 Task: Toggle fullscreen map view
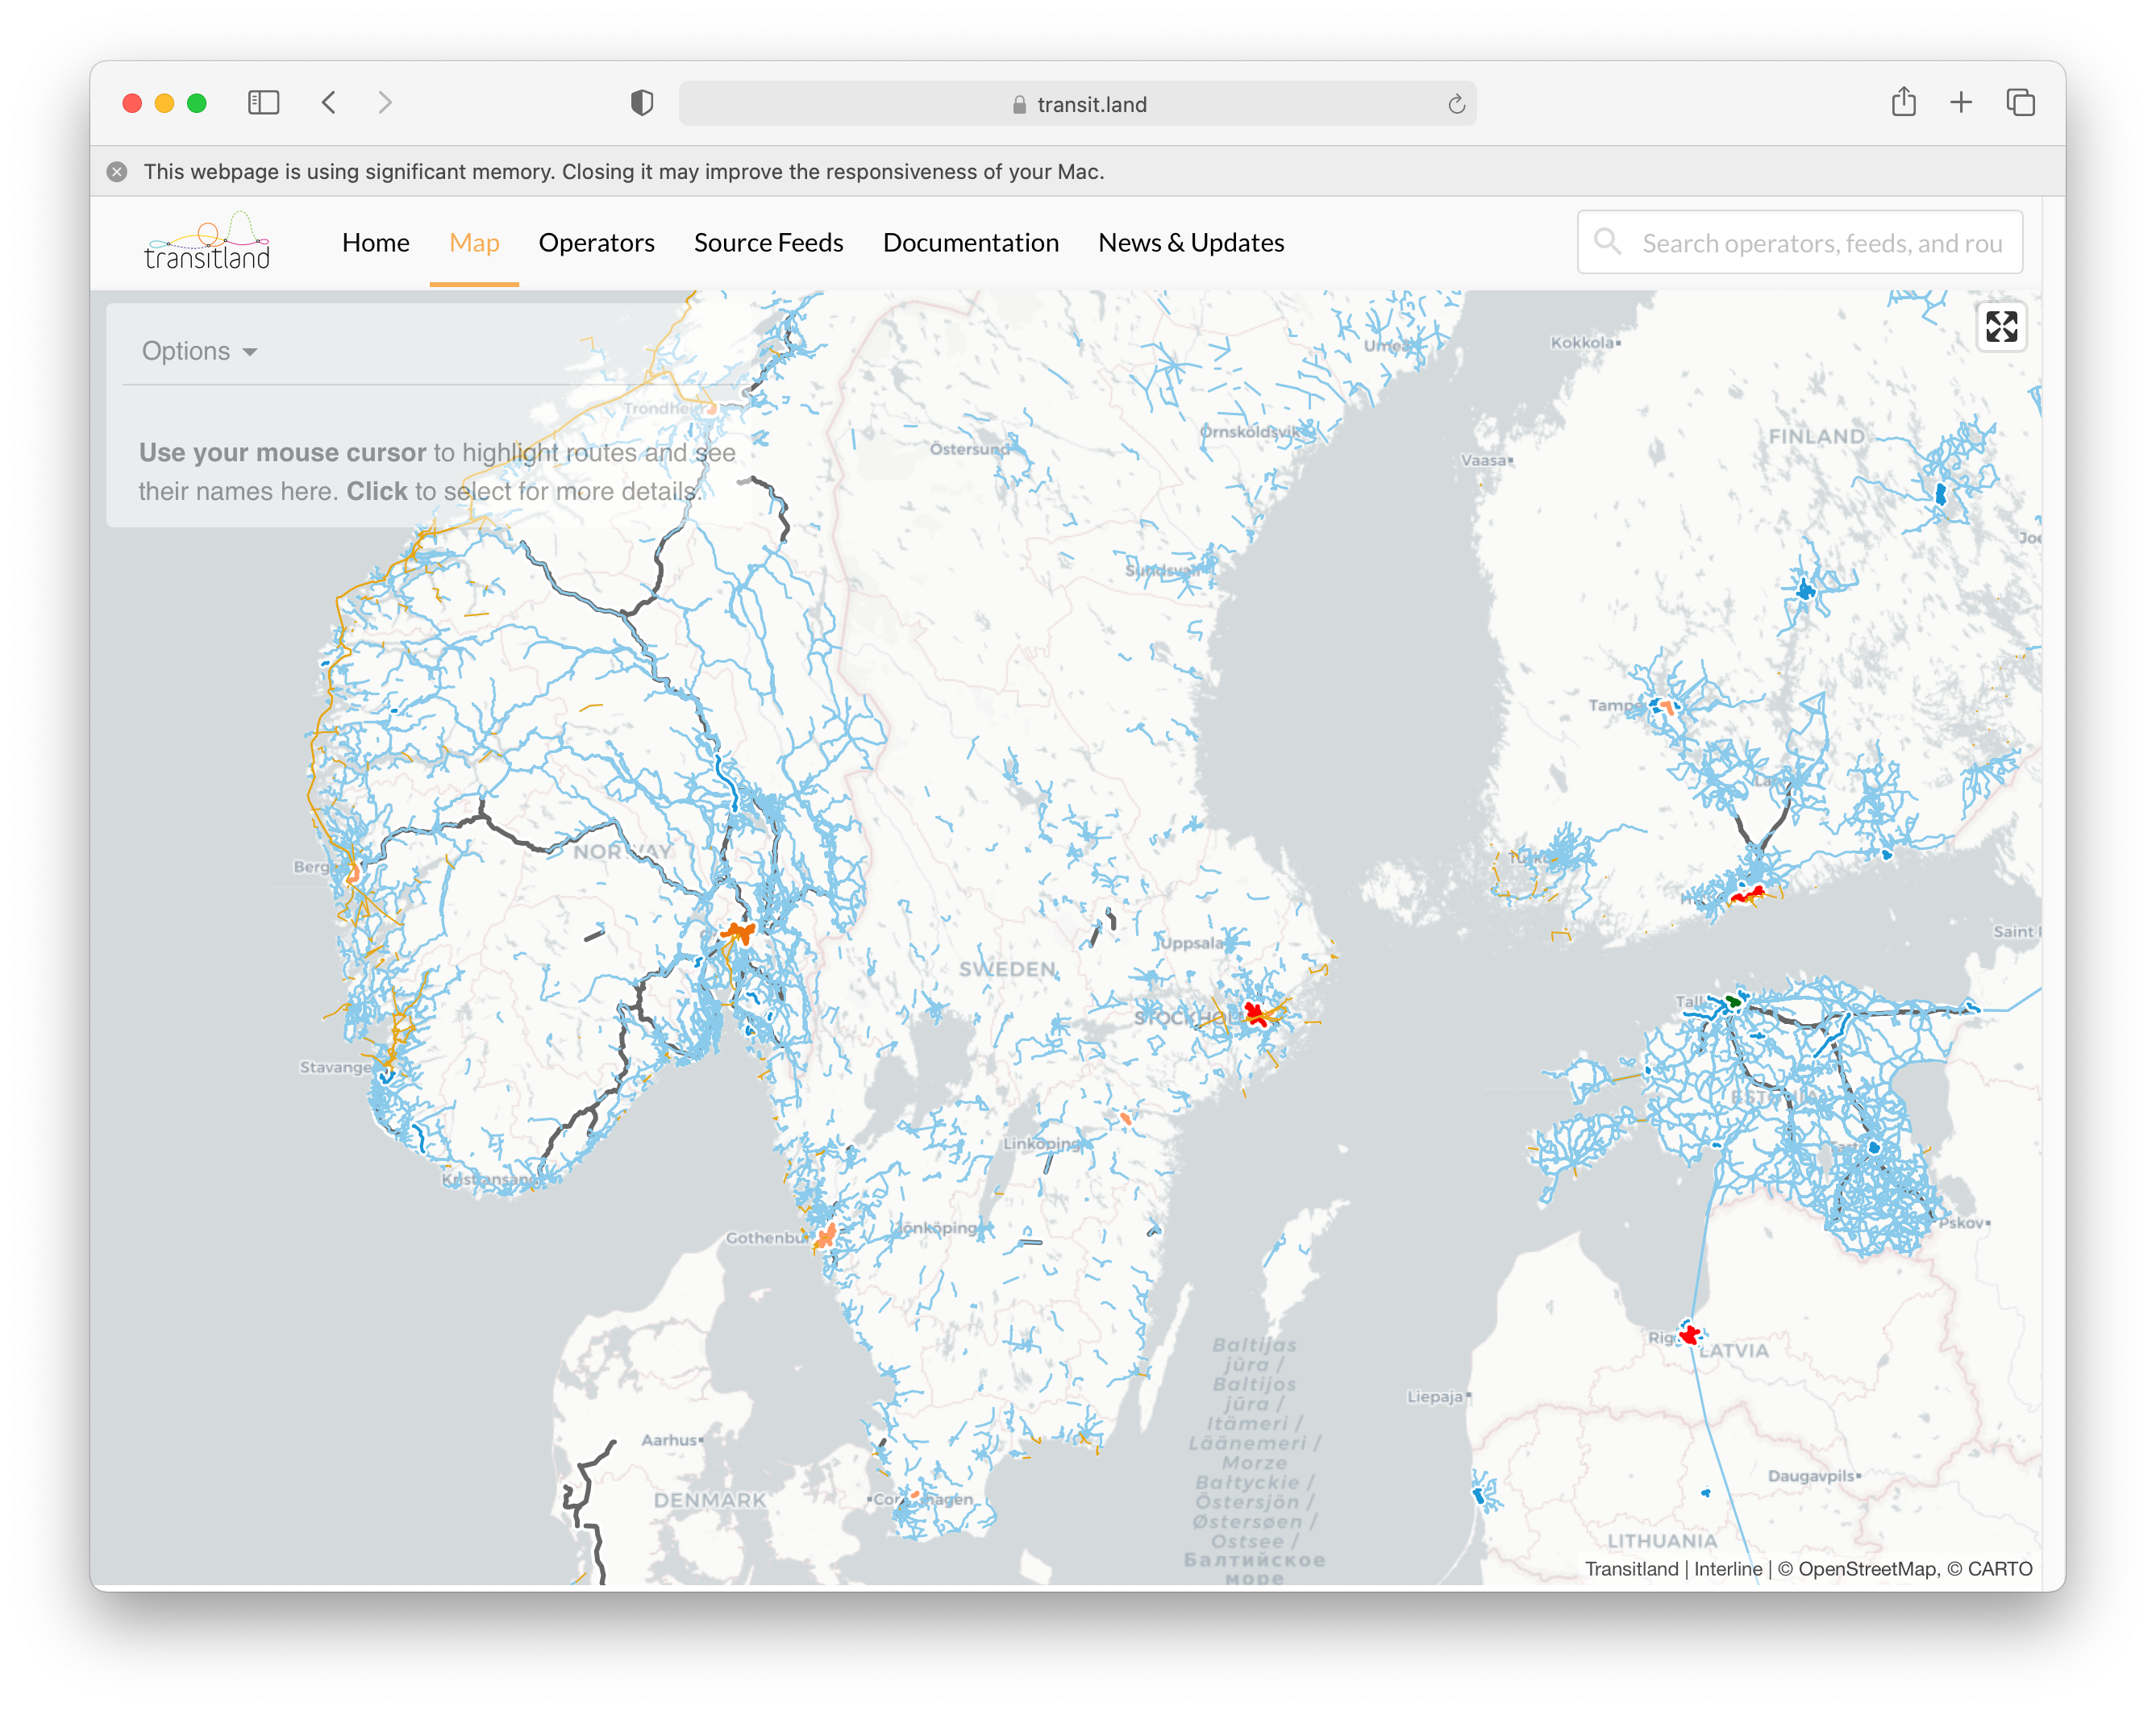tap(2001, 326)
